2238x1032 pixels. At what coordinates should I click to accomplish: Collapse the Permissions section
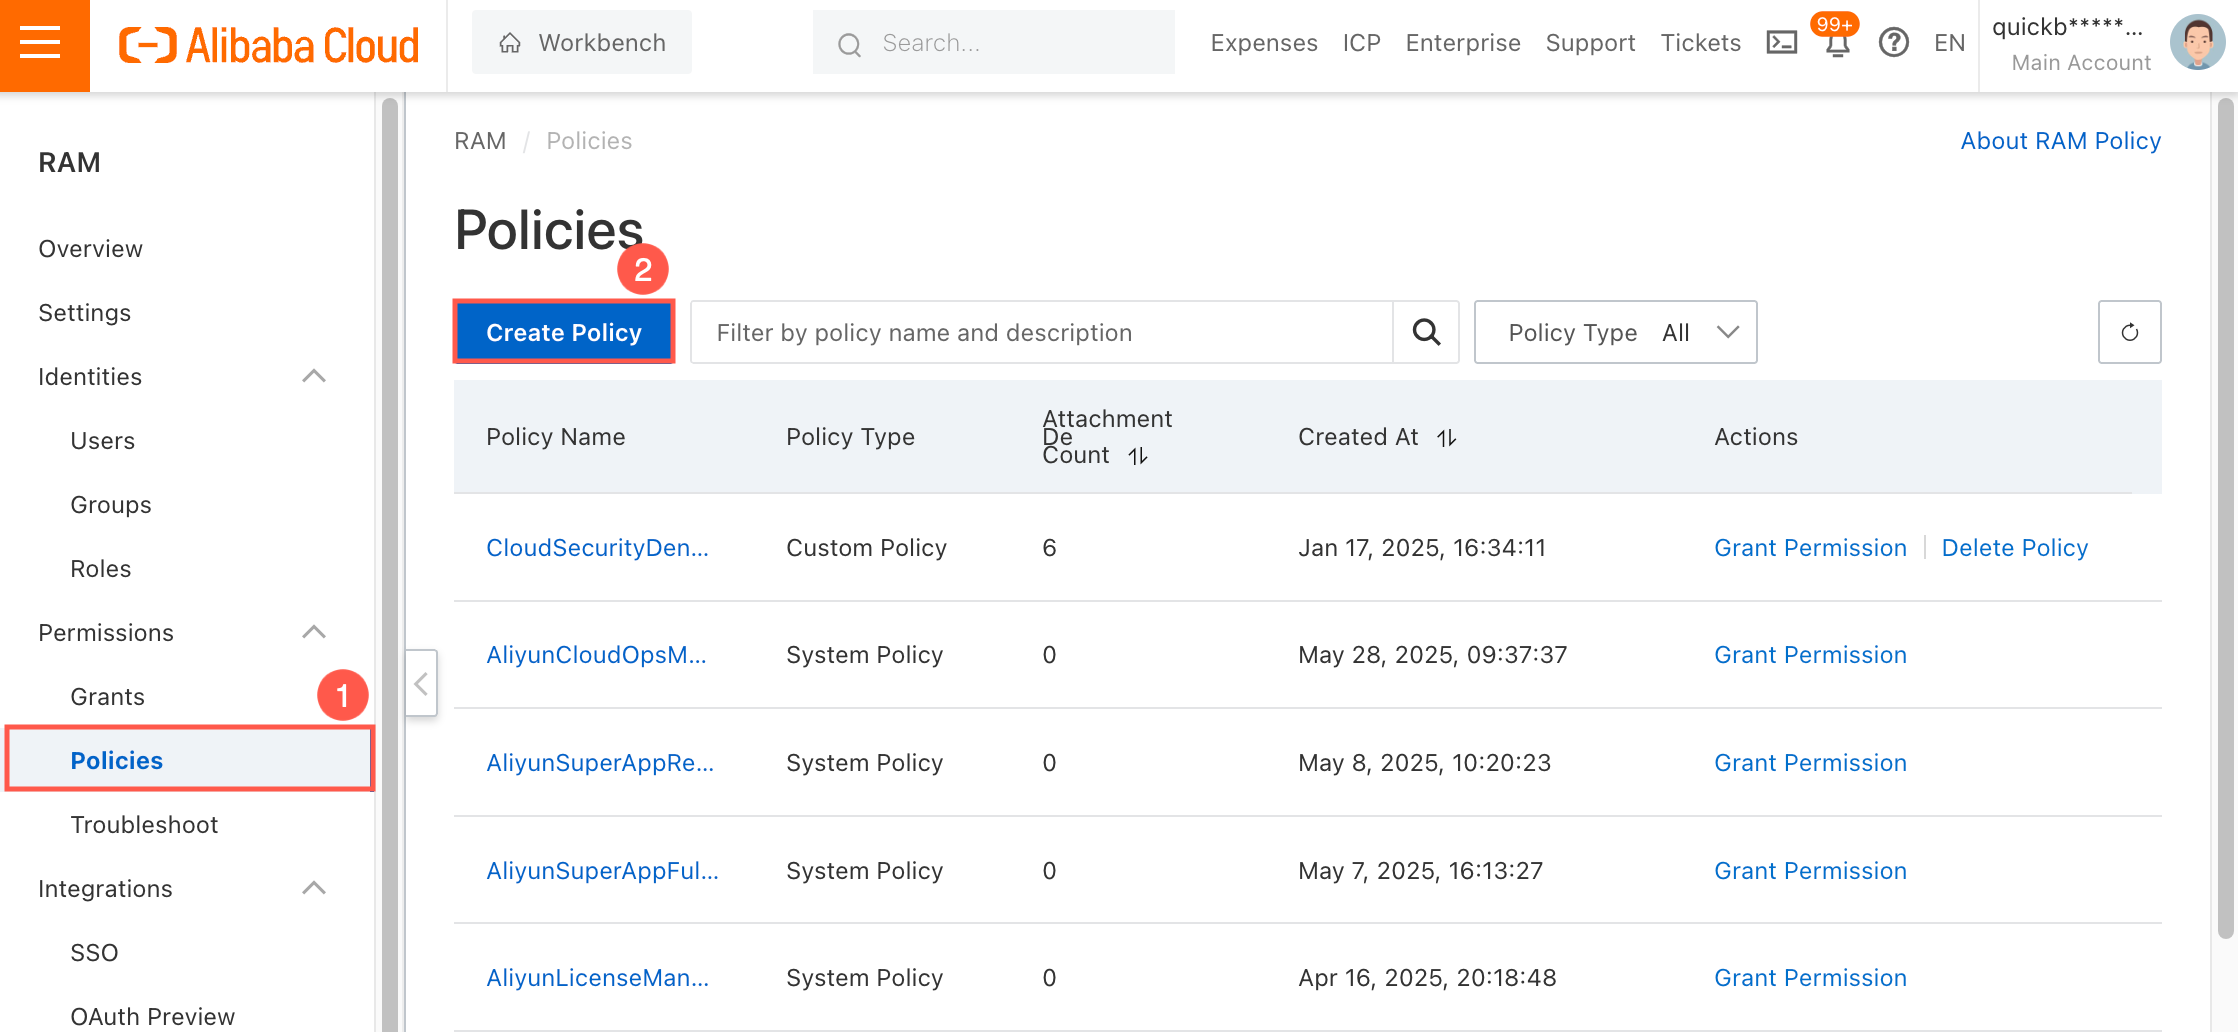coord(314,632)
